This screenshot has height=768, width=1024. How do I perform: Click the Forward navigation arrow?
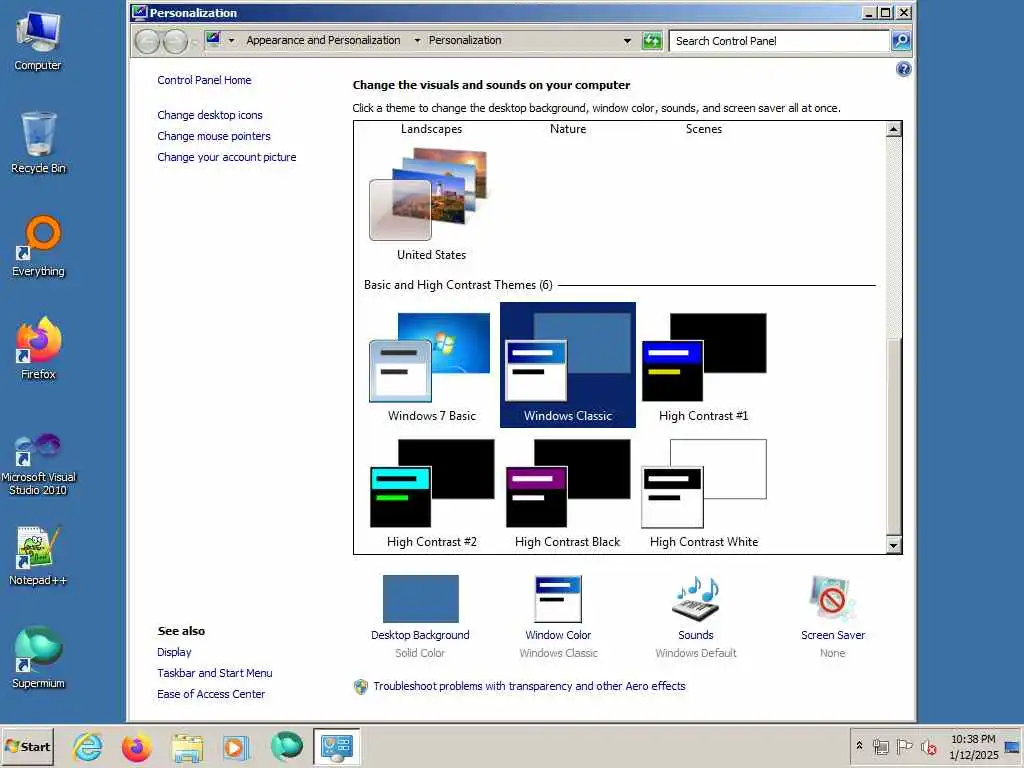(175, 42)
